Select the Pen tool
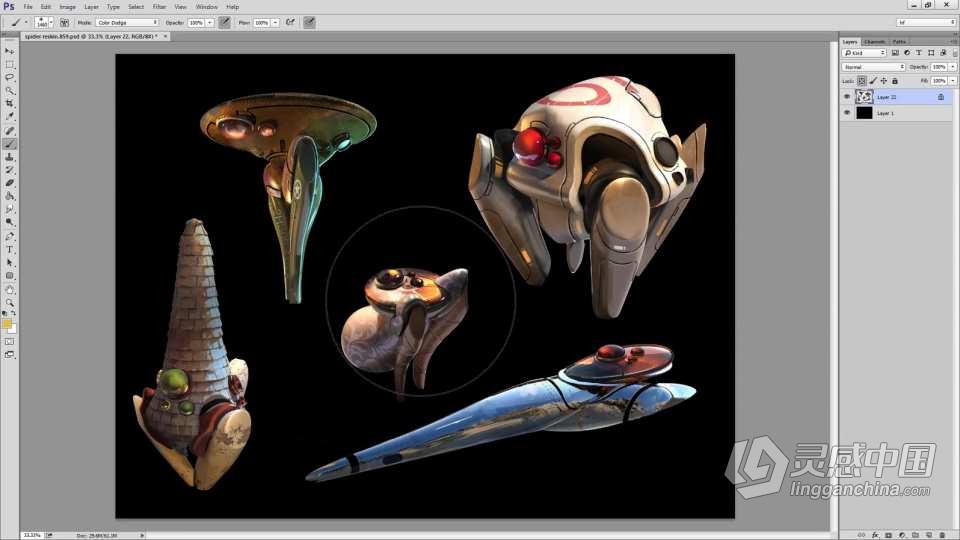The width and height of the screenshot is (960, 540). 9,236
